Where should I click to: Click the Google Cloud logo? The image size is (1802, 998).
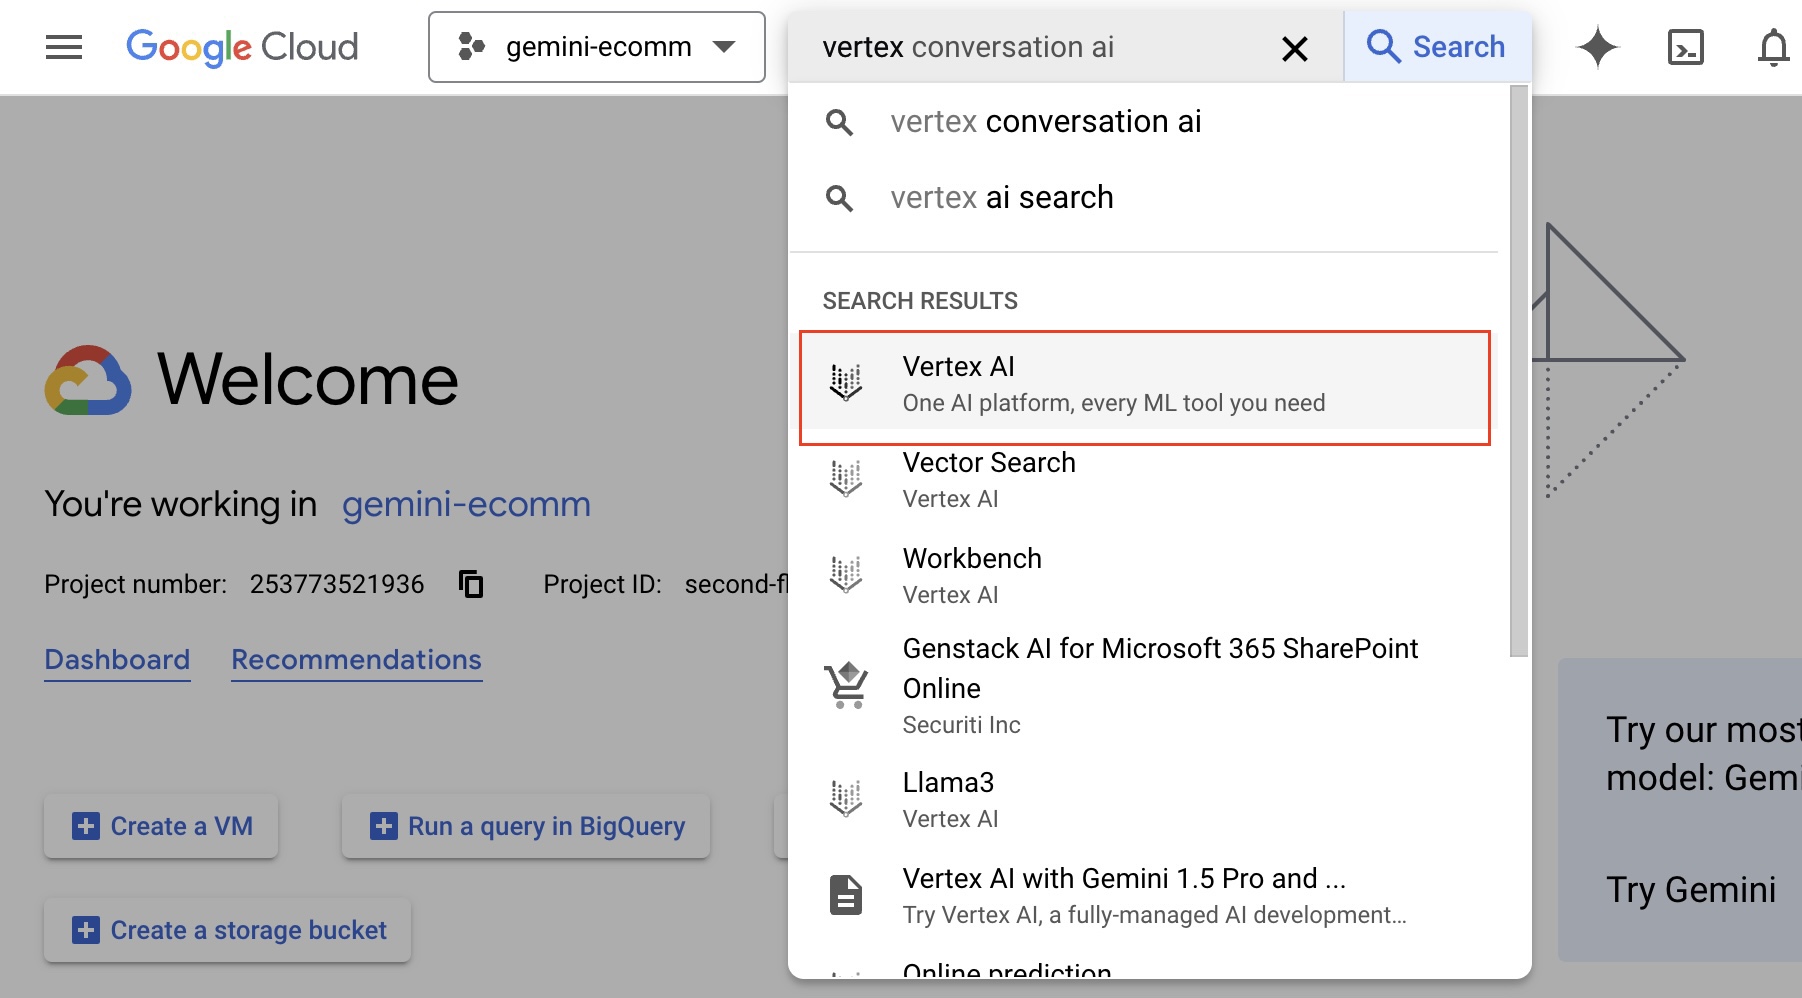tap(242, 46)
